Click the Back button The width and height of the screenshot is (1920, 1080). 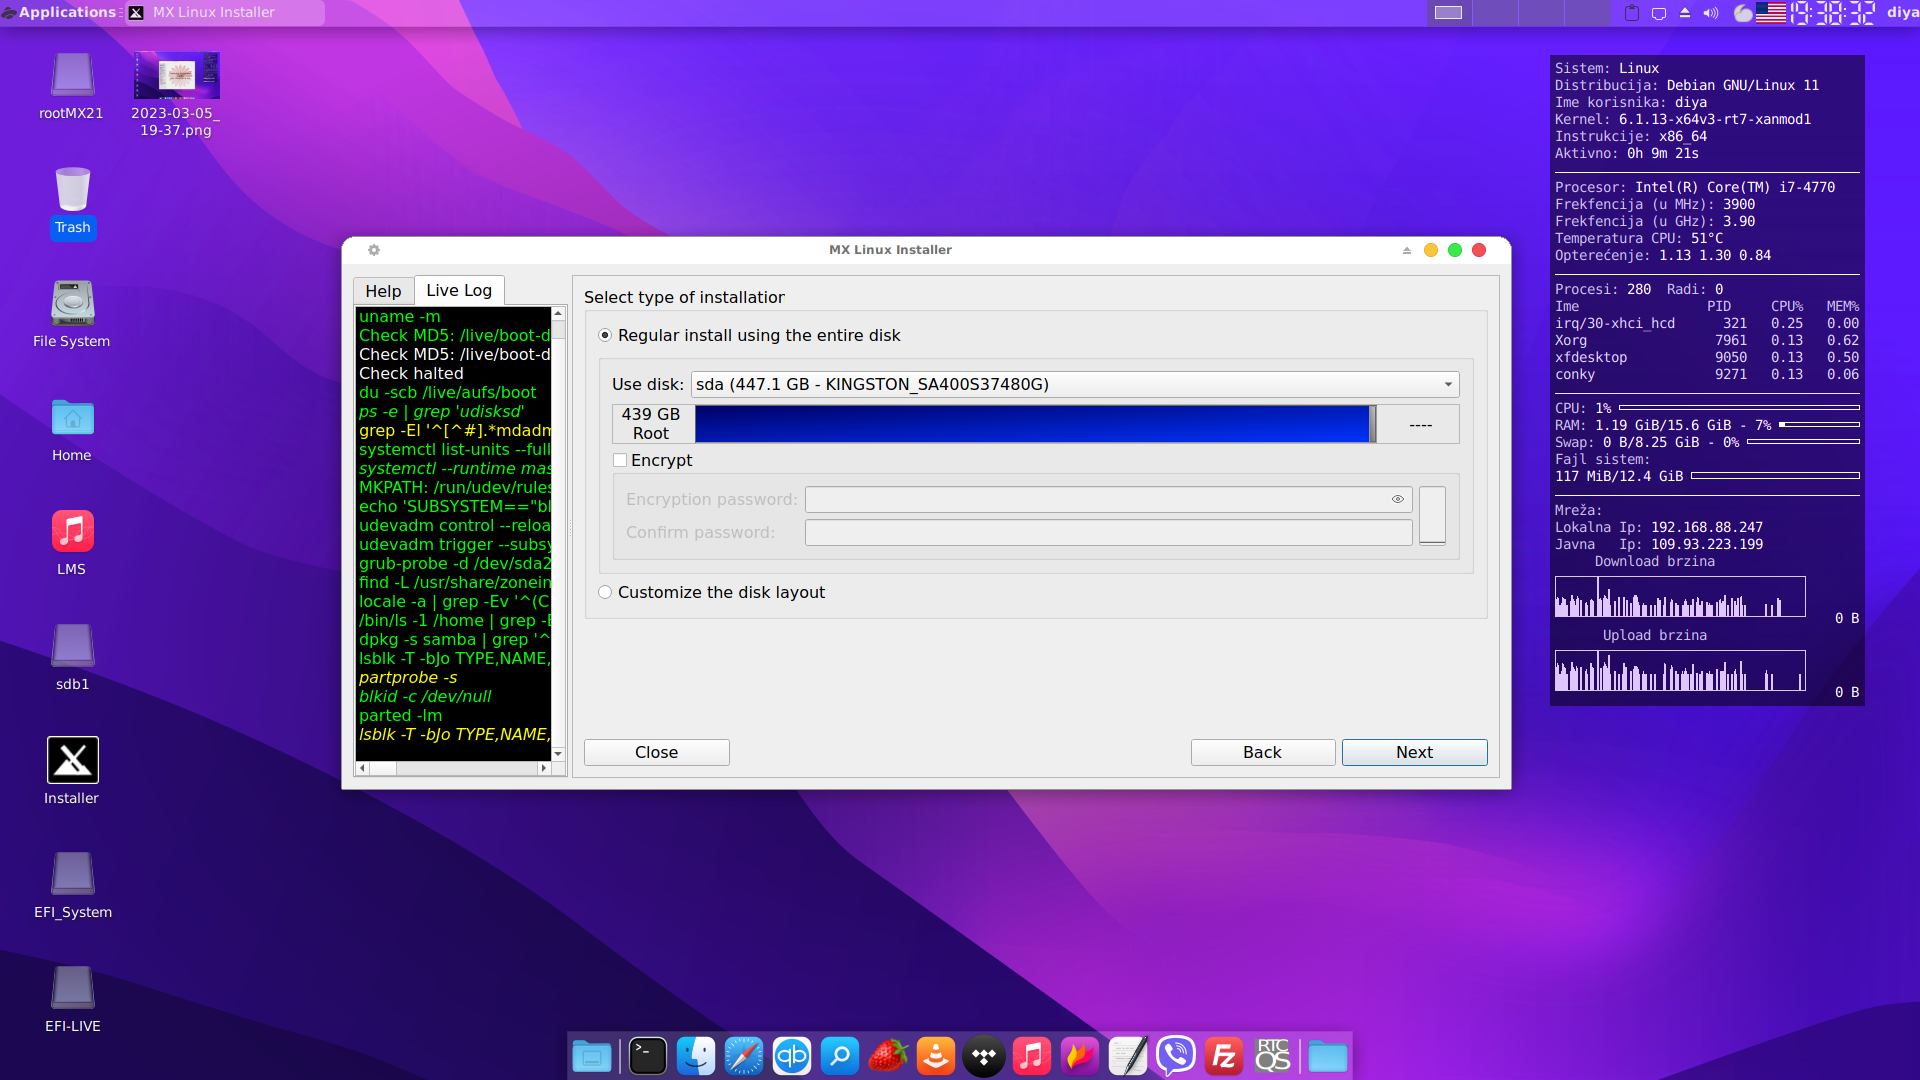(x=1263, y=753)
